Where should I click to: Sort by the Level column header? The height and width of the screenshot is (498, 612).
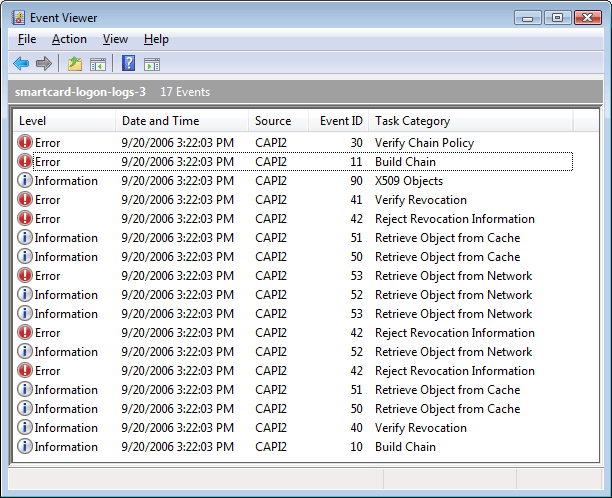coord(64,121)
